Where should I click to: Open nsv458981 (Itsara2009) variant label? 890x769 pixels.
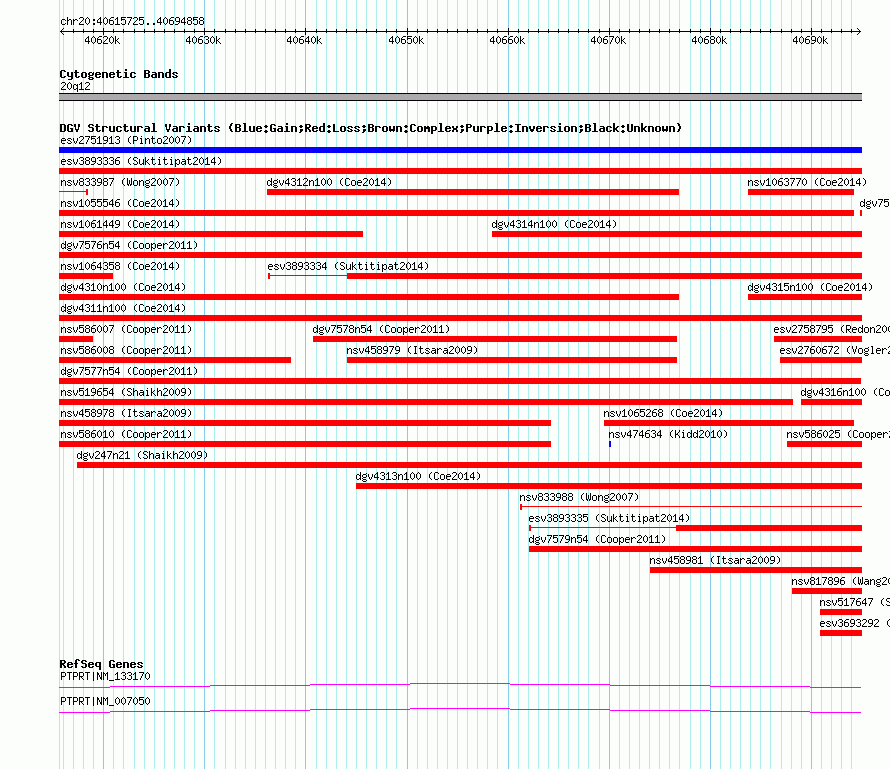pyautogui.click(x=715, y=560)
